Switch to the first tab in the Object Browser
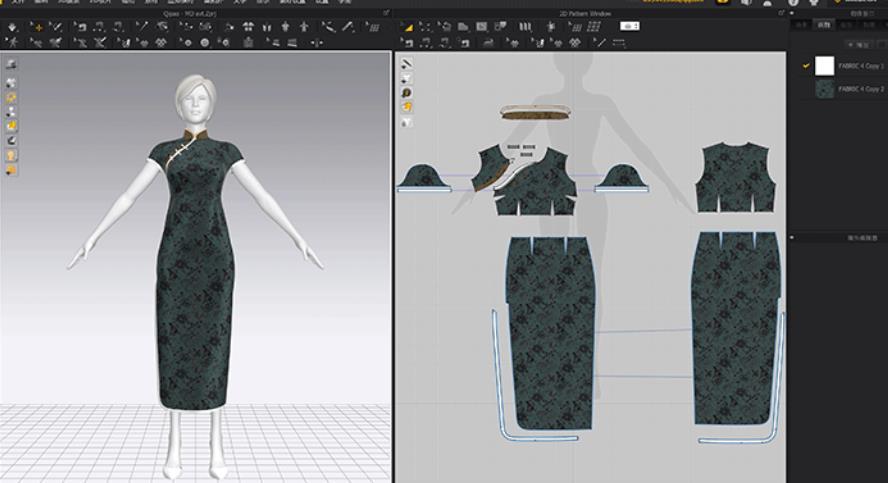Viewport: 888px width, 483px height. point(802,23)
